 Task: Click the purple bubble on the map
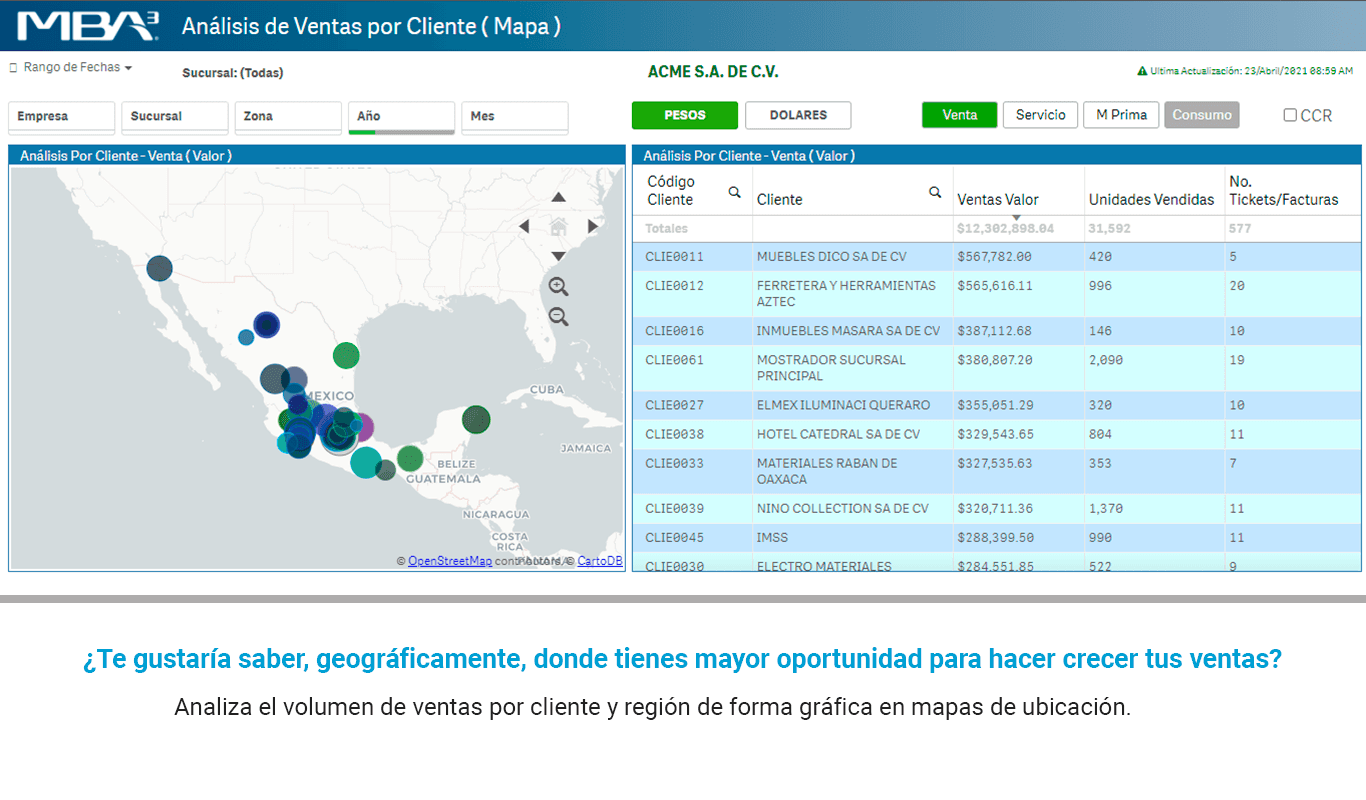(361, 428)
